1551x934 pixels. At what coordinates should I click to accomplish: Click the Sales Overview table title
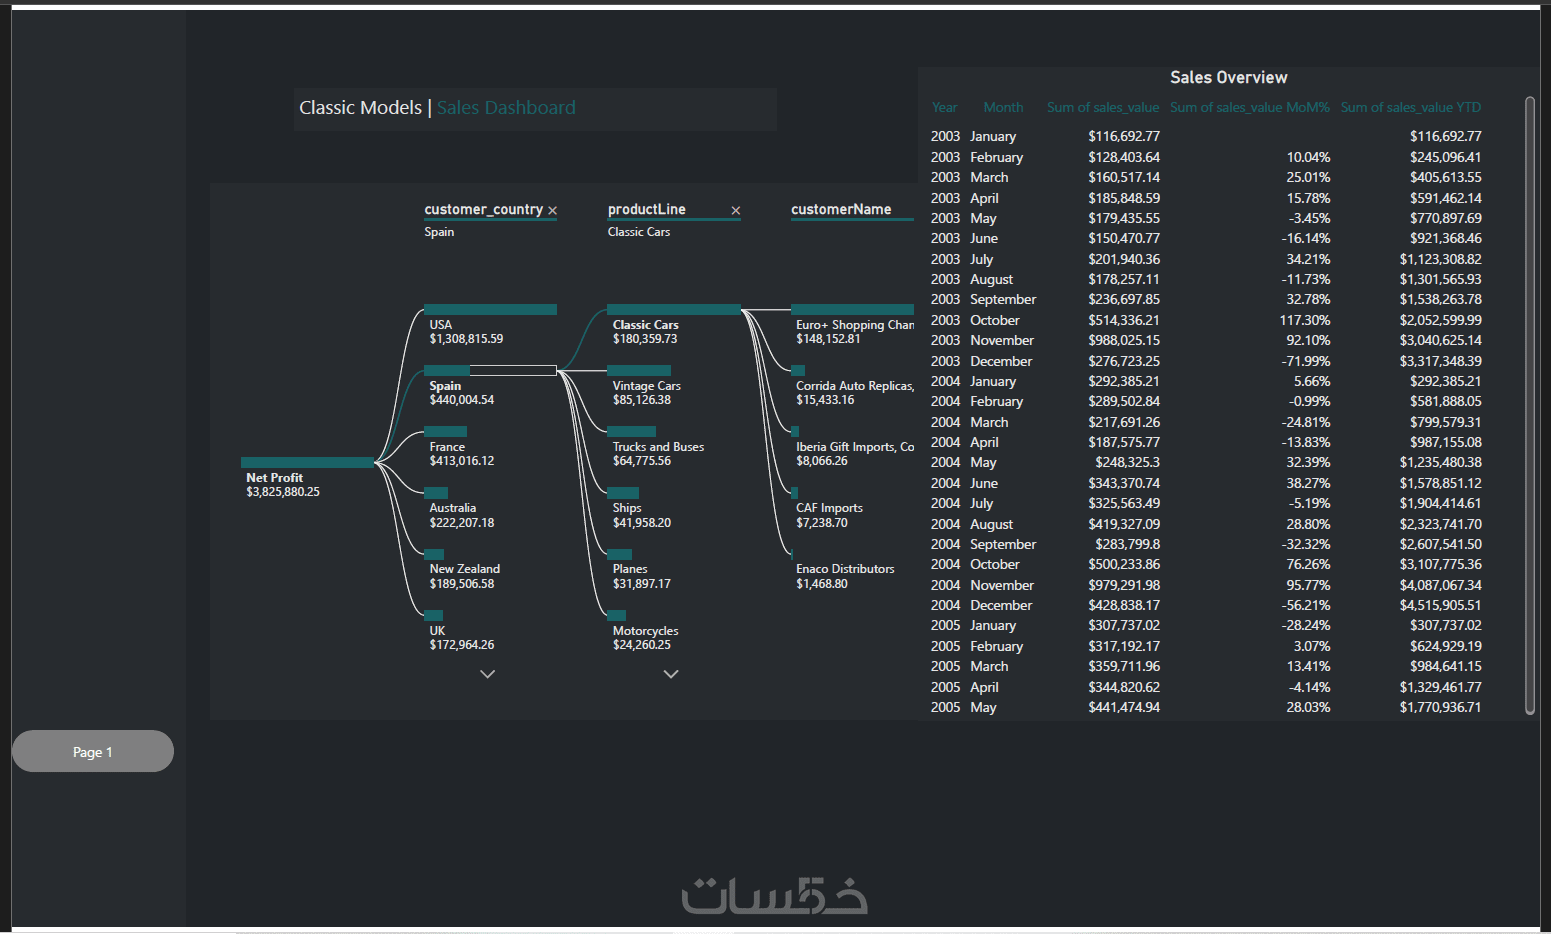click(x=1229, y=78)
